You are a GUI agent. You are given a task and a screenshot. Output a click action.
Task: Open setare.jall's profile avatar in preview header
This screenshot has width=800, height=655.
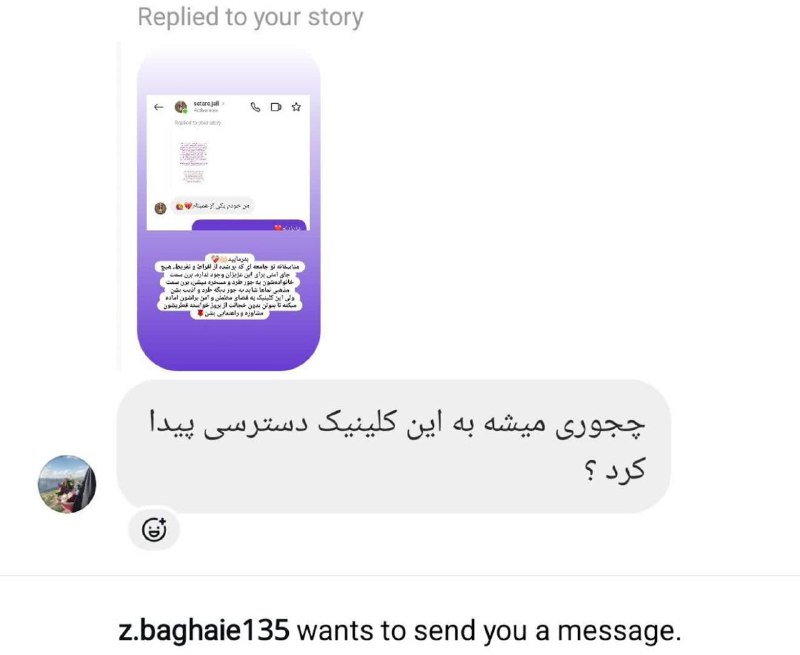click(x=181, y=107)
